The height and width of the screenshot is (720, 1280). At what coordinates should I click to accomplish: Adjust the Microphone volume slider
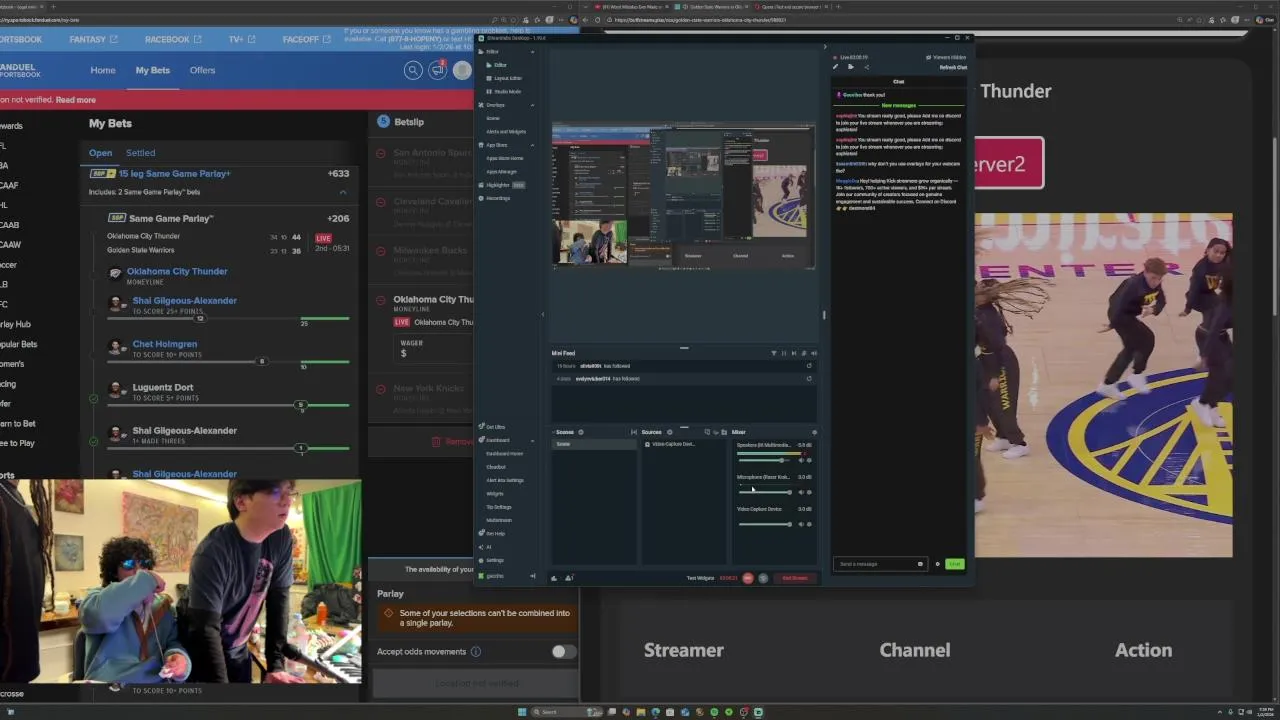pyautogui.click(x=765, y=492)
